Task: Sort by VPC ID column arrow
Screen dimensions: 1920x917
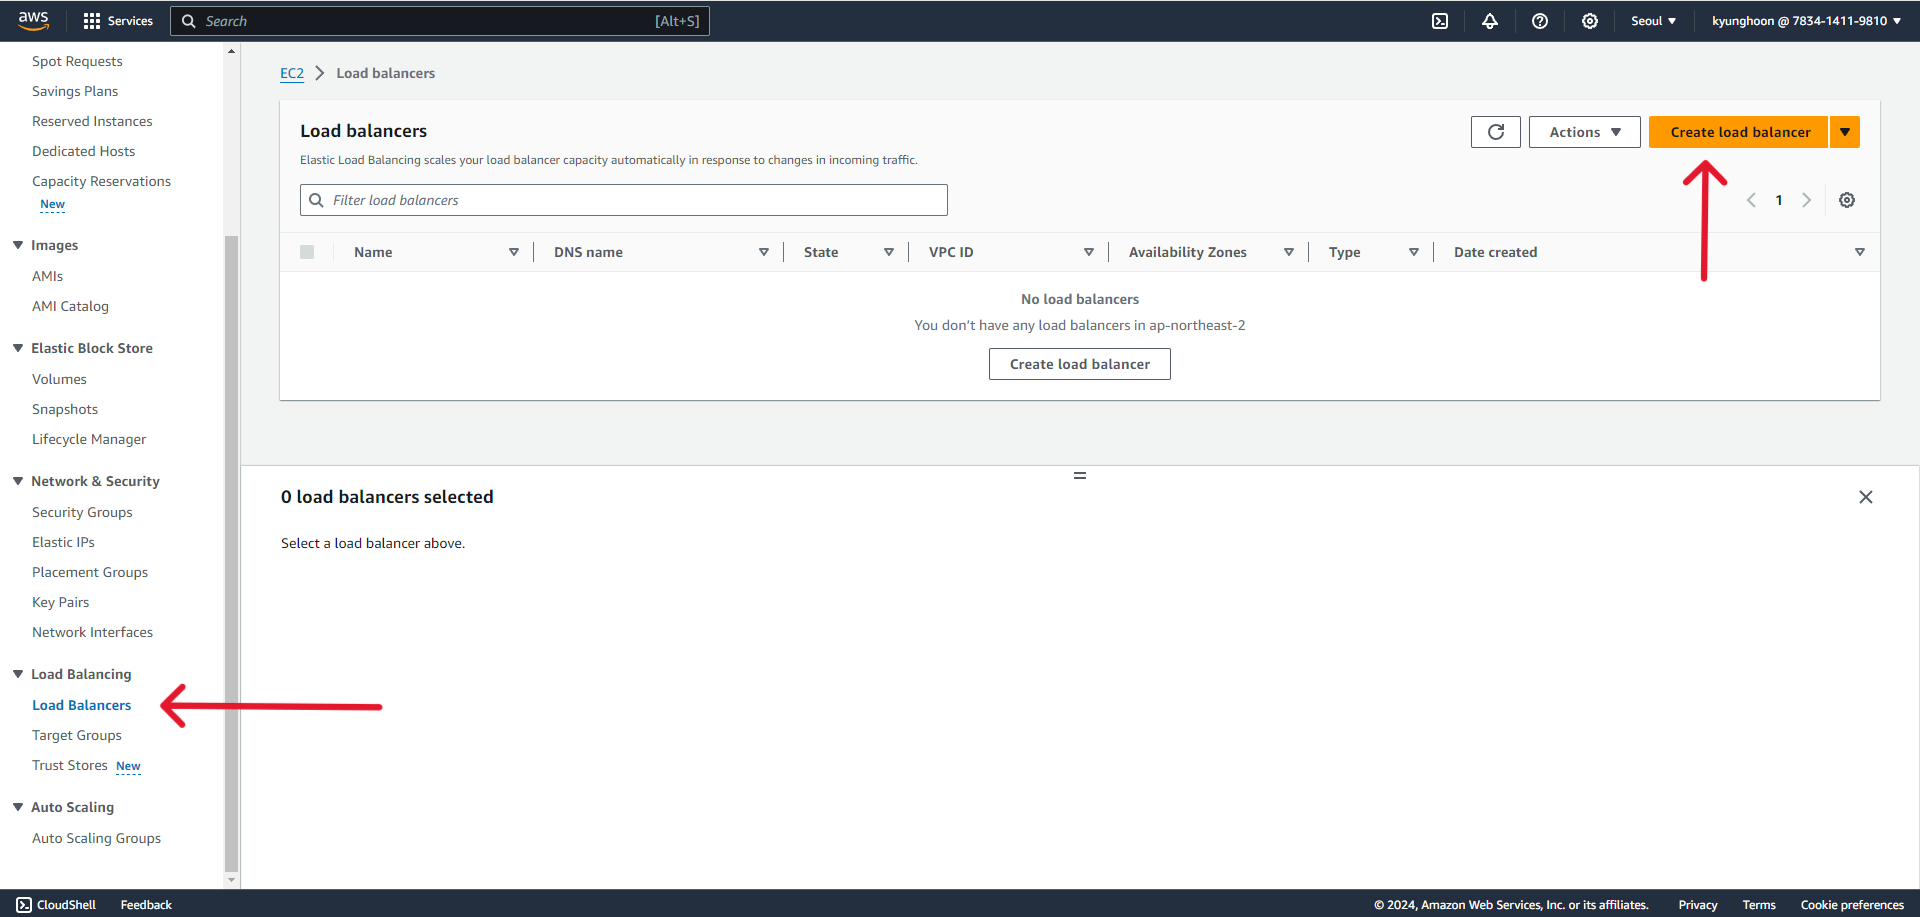Action: click(1089, 252)
